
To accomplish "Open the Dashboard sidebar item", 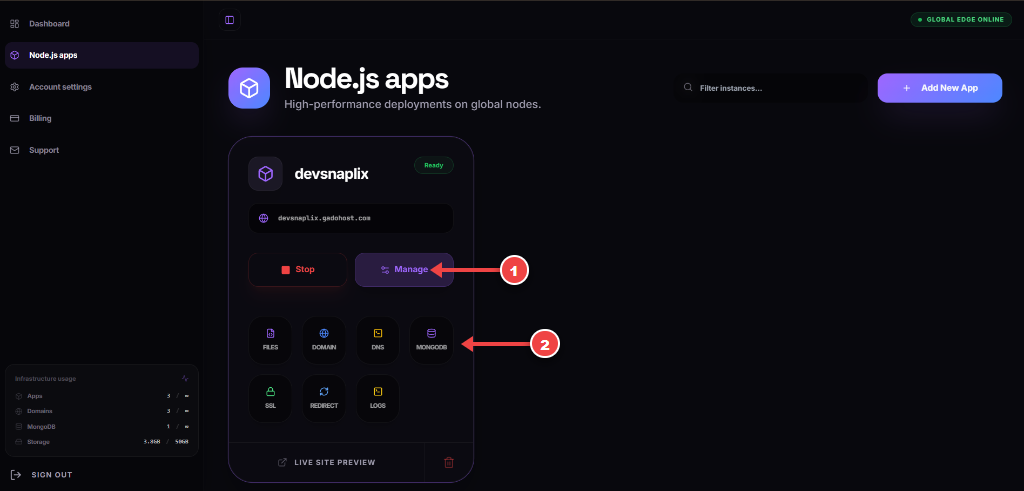I will click(x=101, y=24).
